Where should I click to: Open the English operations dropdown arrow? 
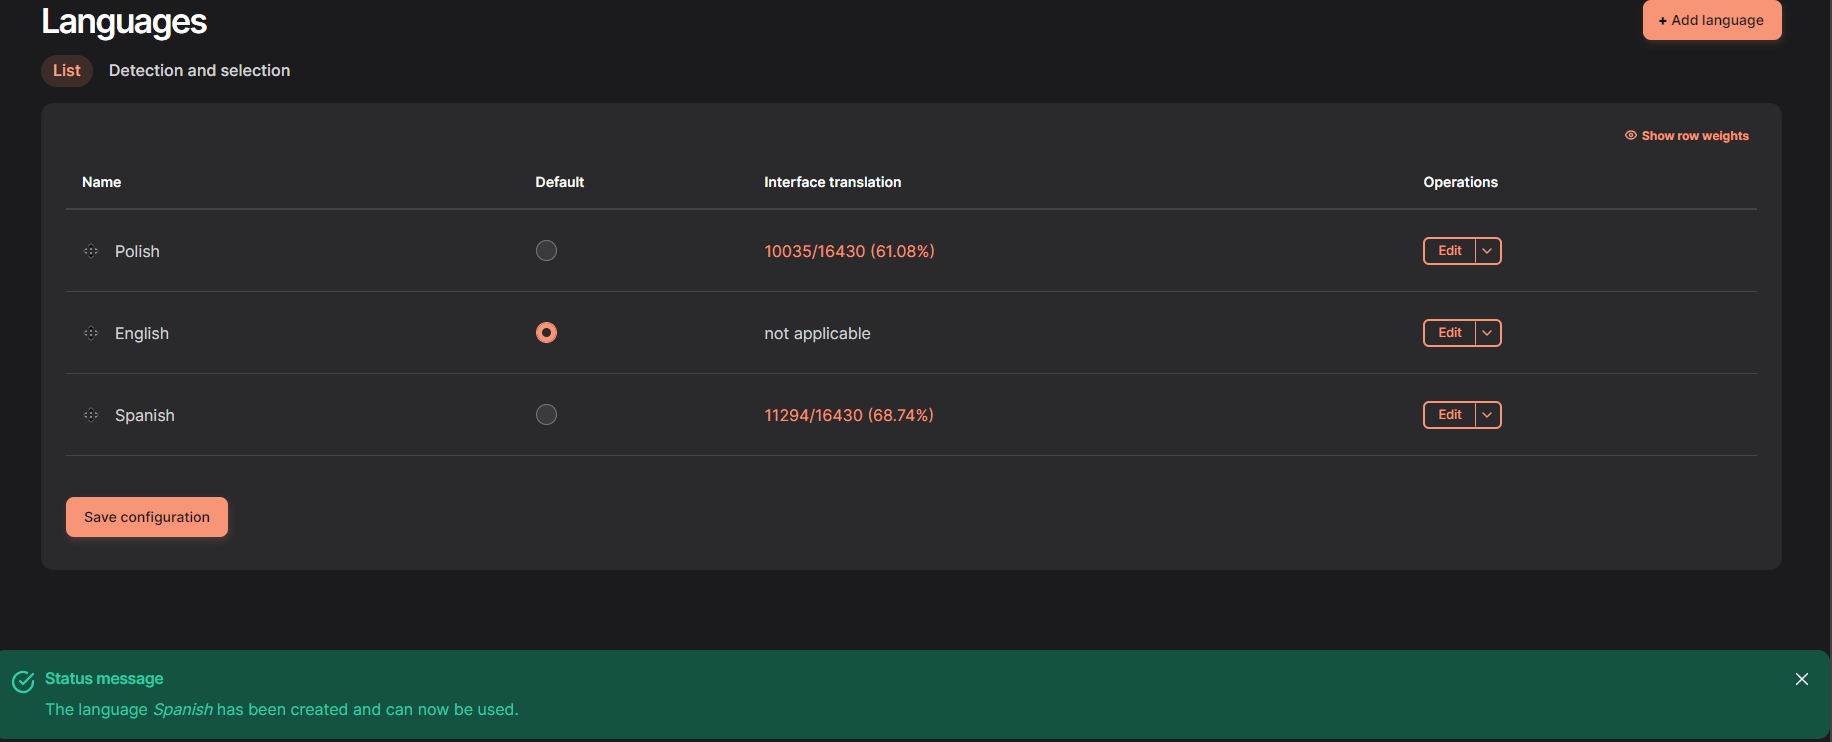[1488, 333]
